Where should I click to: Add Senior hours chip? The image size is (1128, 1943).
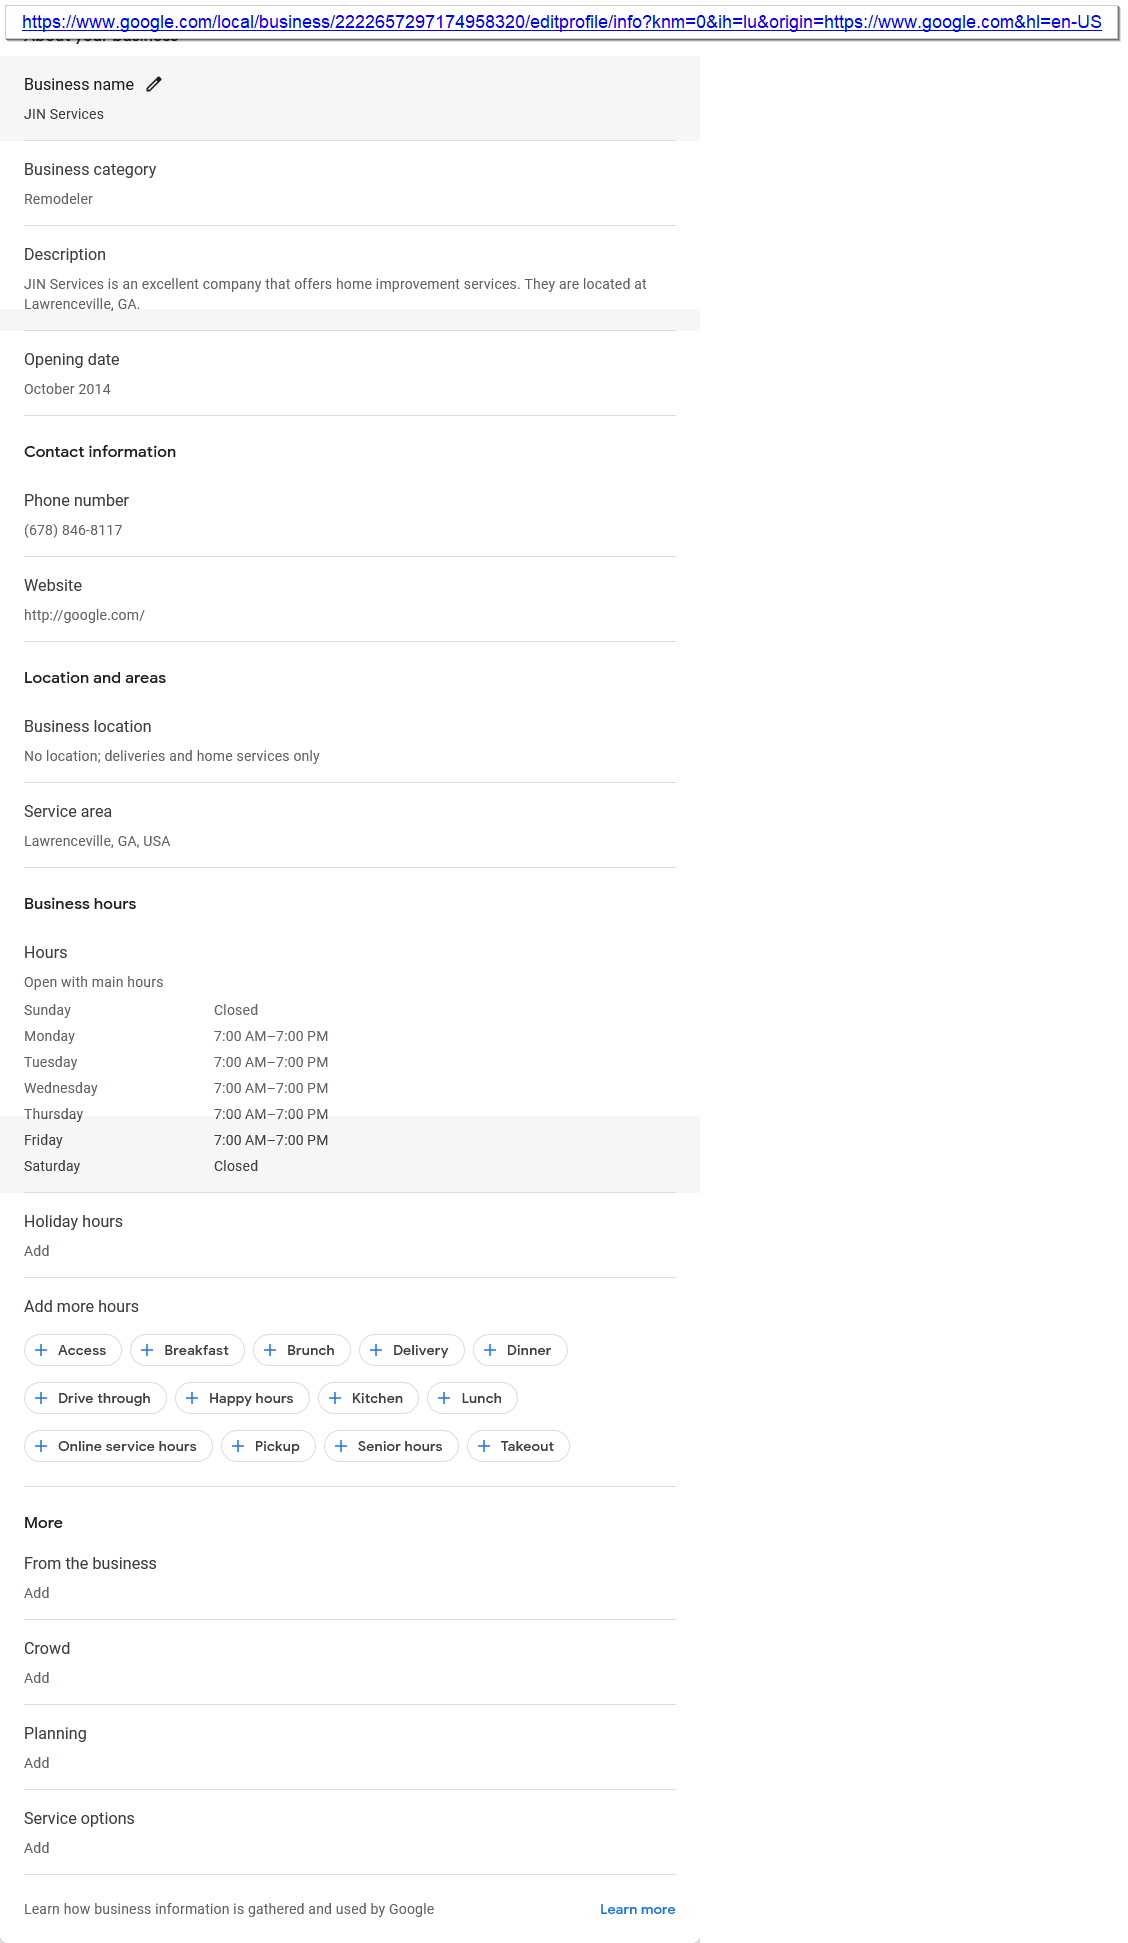pyautogui.click(x=391, y=1446)
